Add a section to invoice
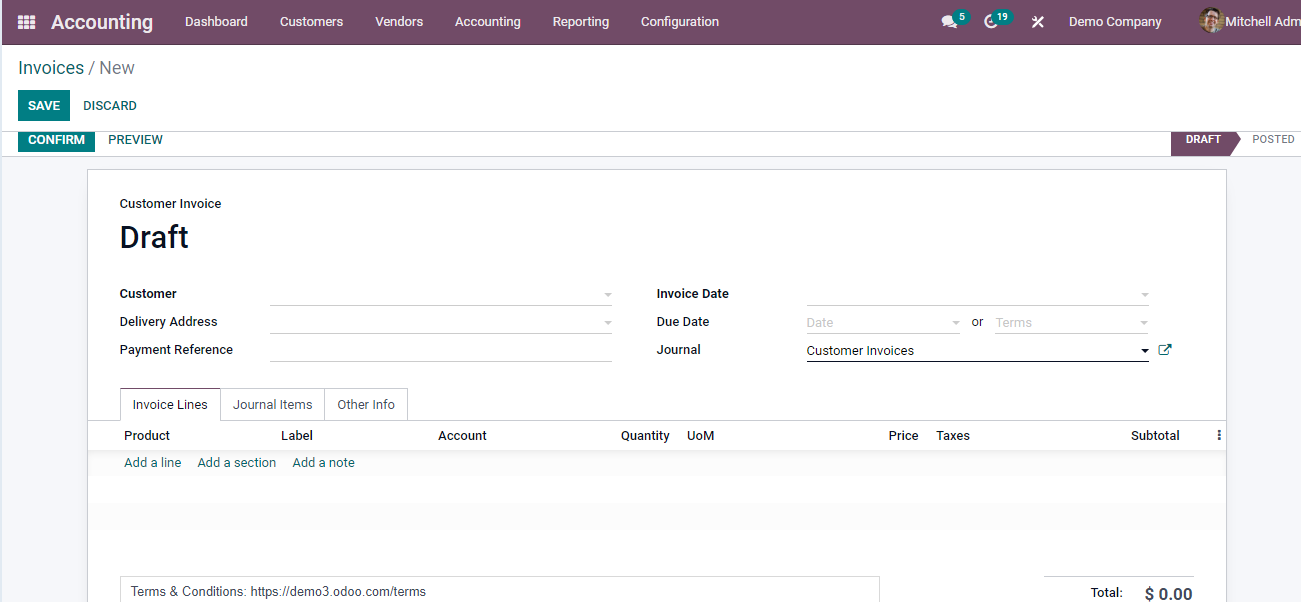The width and height of the screenshot is (1301, 602). pyautogui.click(x=237, y=463)
